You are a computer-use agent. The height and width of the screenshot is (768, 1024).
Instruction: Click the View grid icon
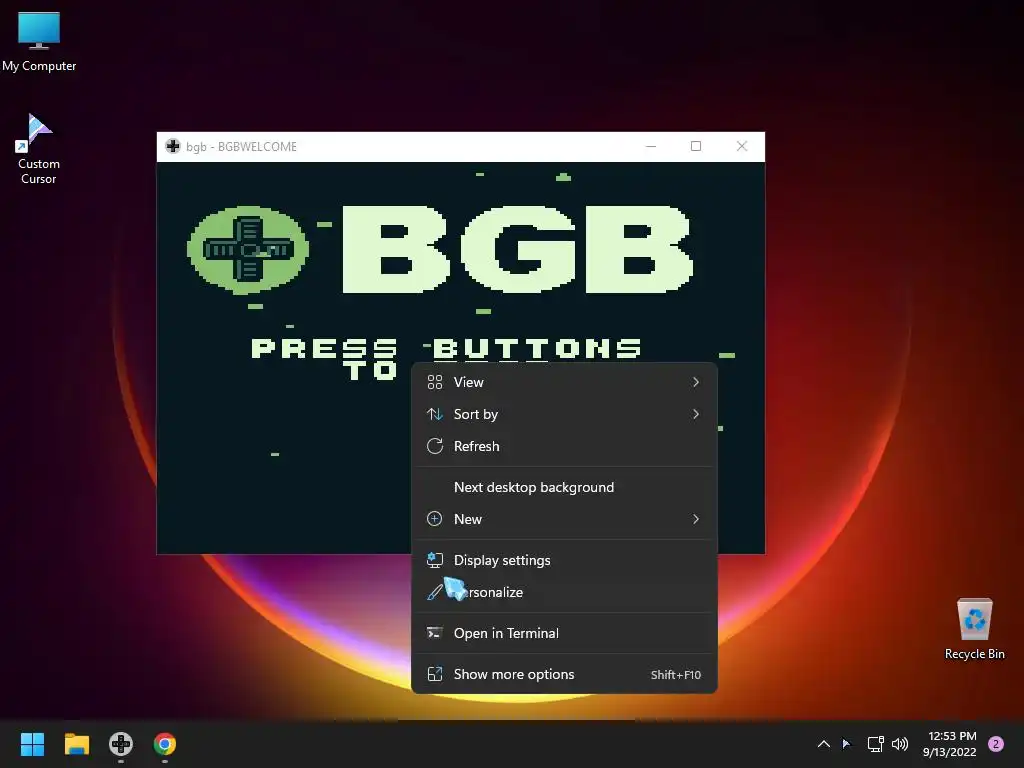(x=435, y=382)
